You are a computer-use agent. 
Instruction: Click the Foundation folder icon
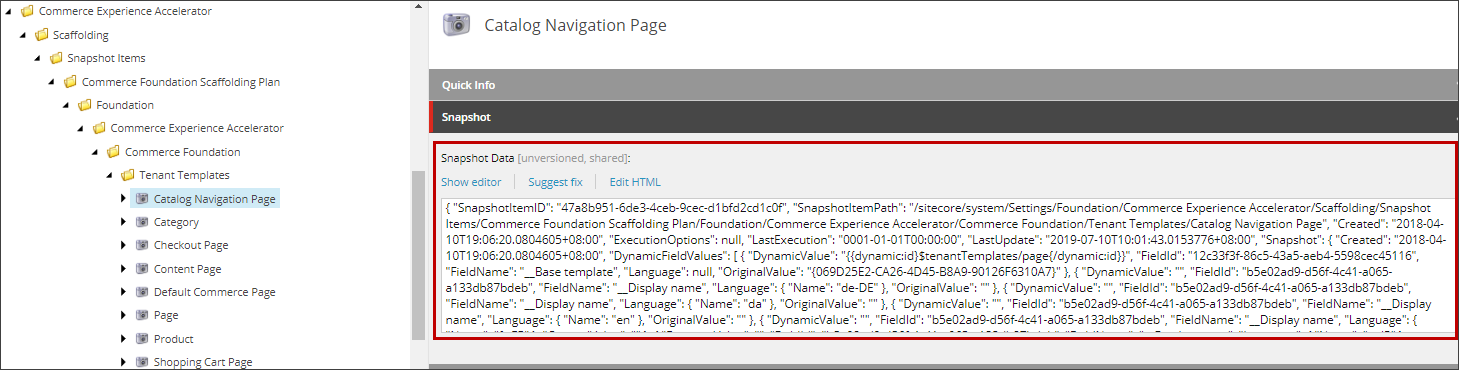[85, 105]
